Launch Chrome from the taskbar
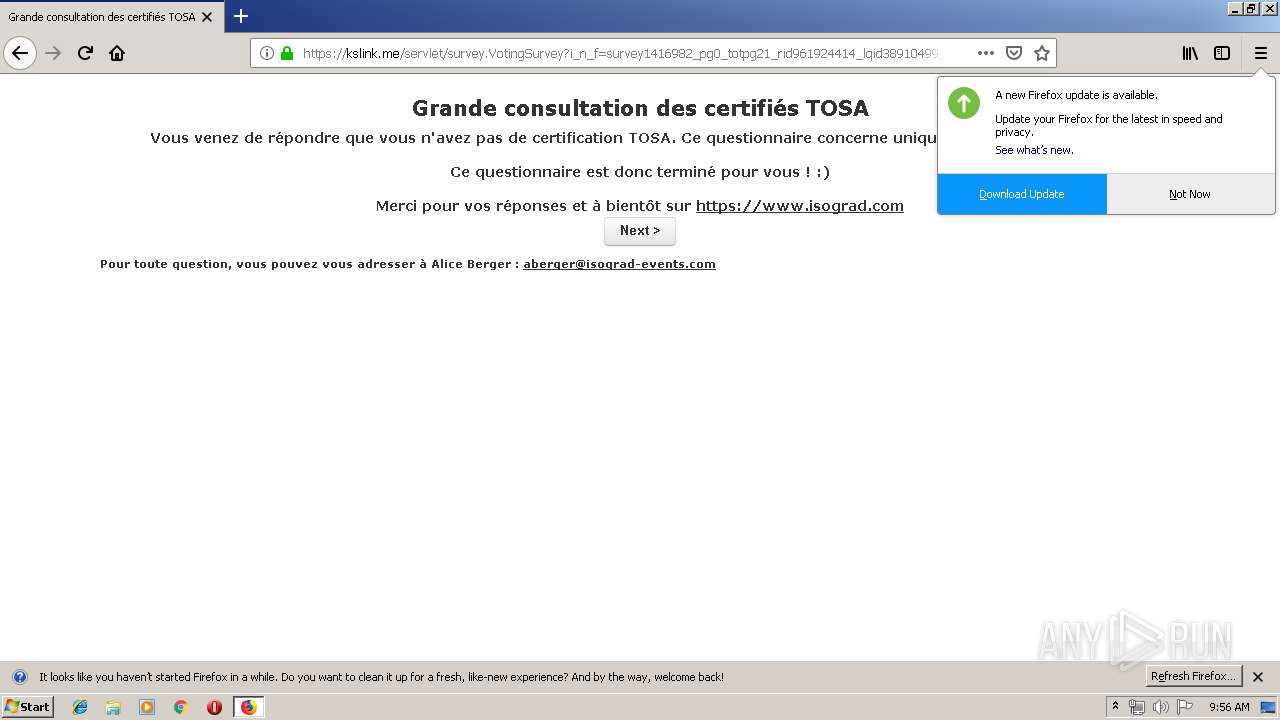1280x720 pixels. tap(181, 707)
